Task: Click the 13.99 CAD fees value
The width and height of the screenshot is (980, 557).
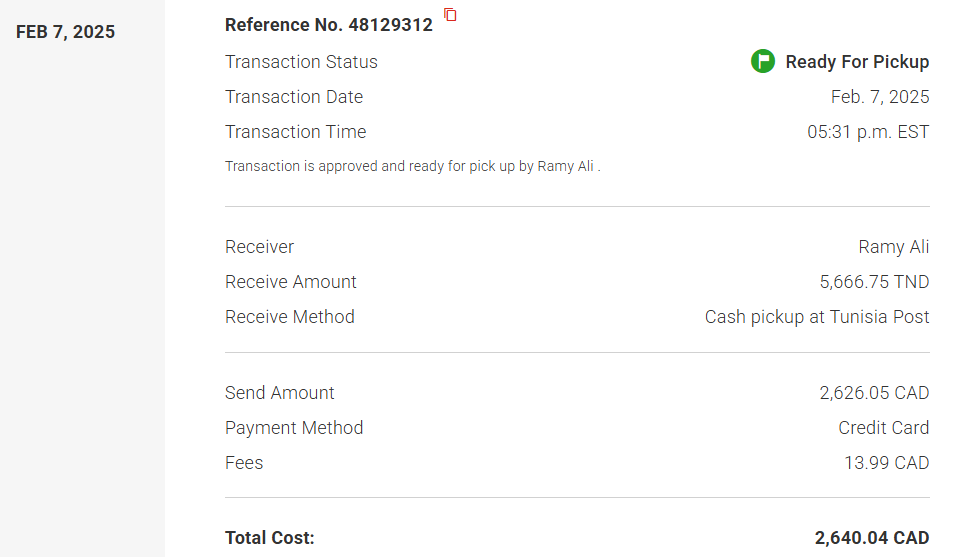Action: pos(886,463)
